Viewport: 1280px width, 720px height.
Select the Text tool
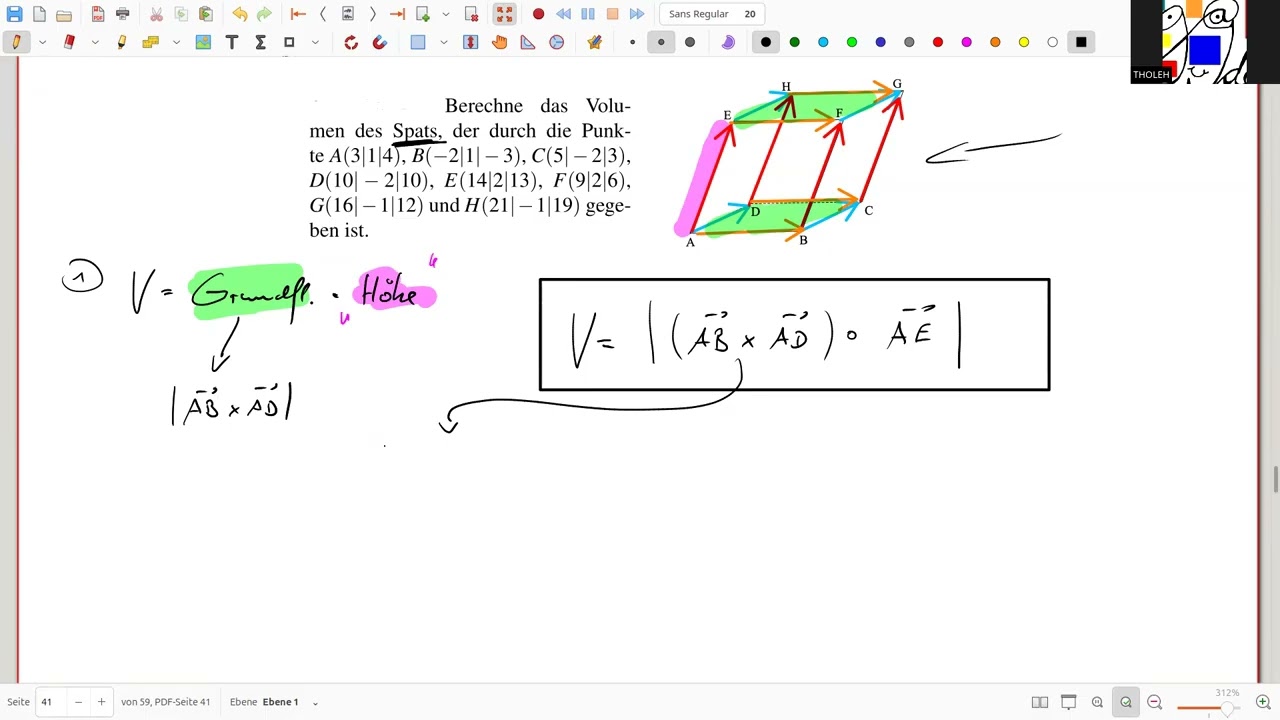pyautogui.click(x=232, y=42)
